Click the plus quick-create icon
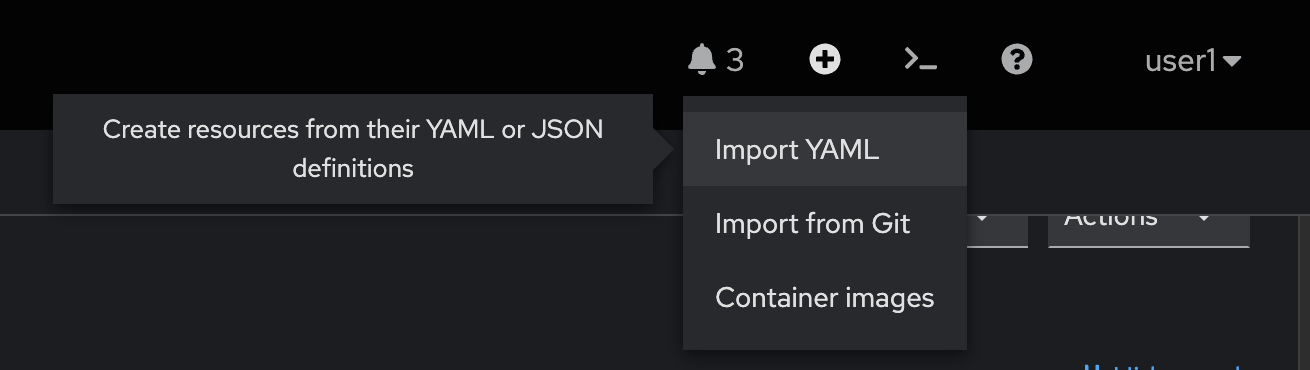The height and width of the screenshot is (370, 1310). [825, 60]
